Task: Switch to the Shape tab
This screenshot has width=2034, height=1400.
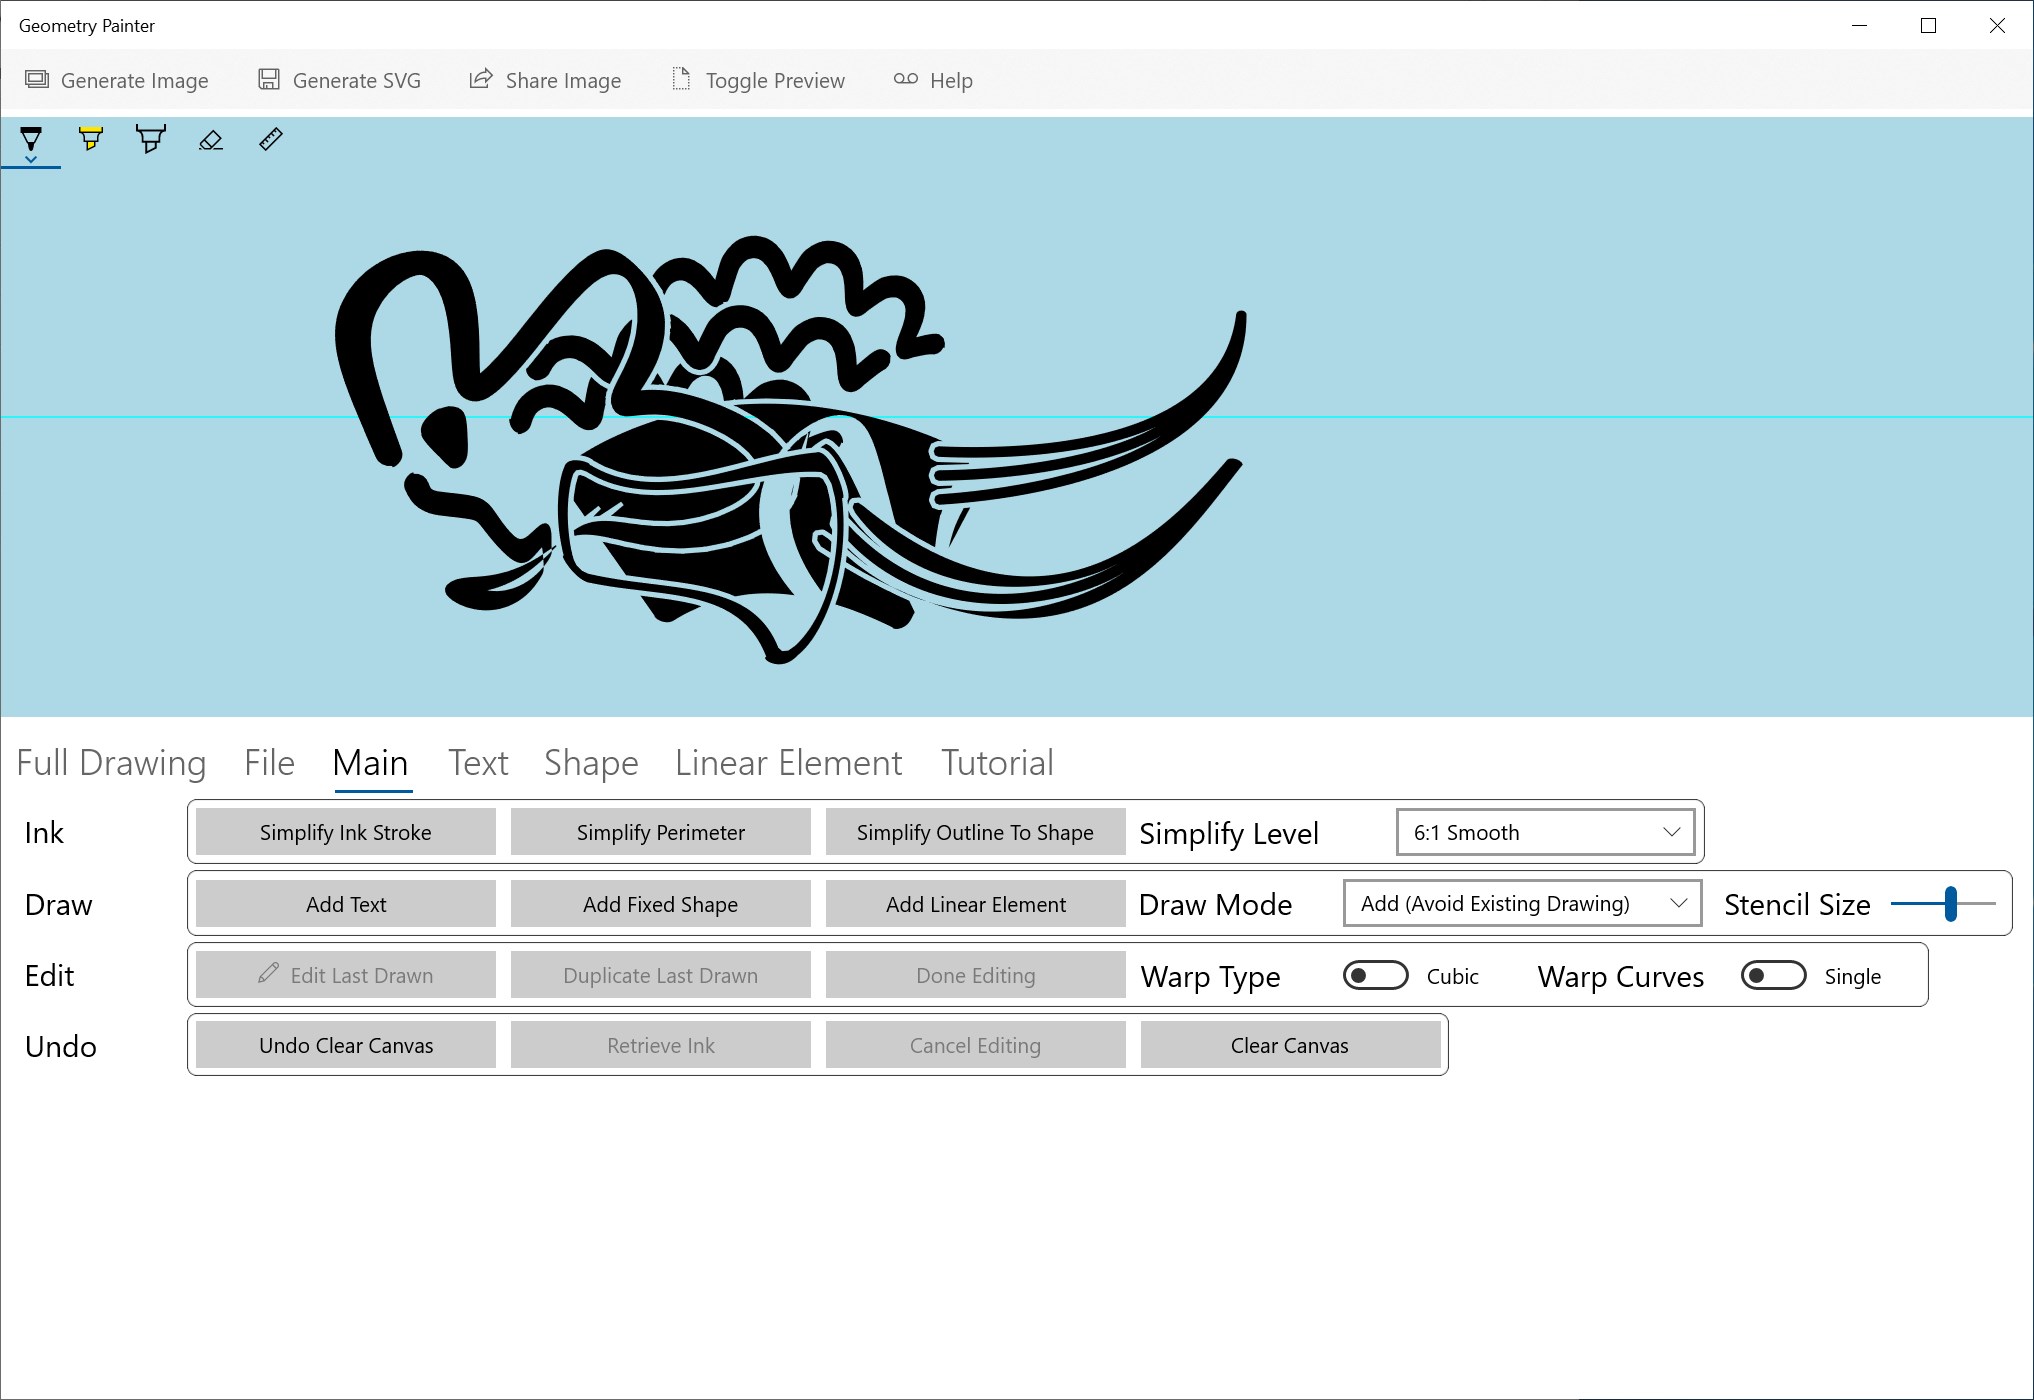Action: pos(591,763)
